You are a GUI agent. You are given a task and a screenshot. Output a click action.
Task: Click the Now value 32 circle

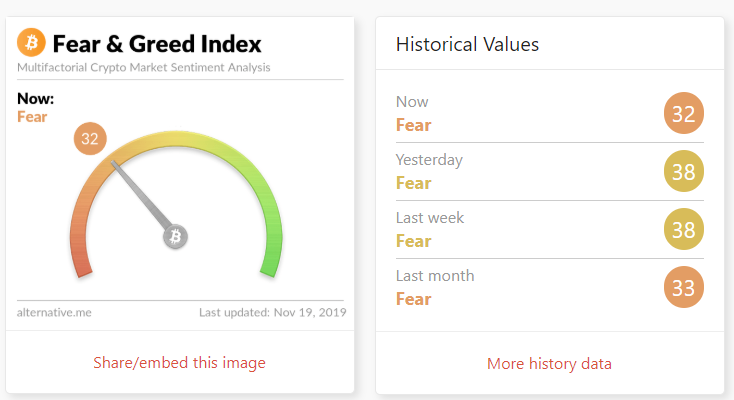tap(684, 114)
